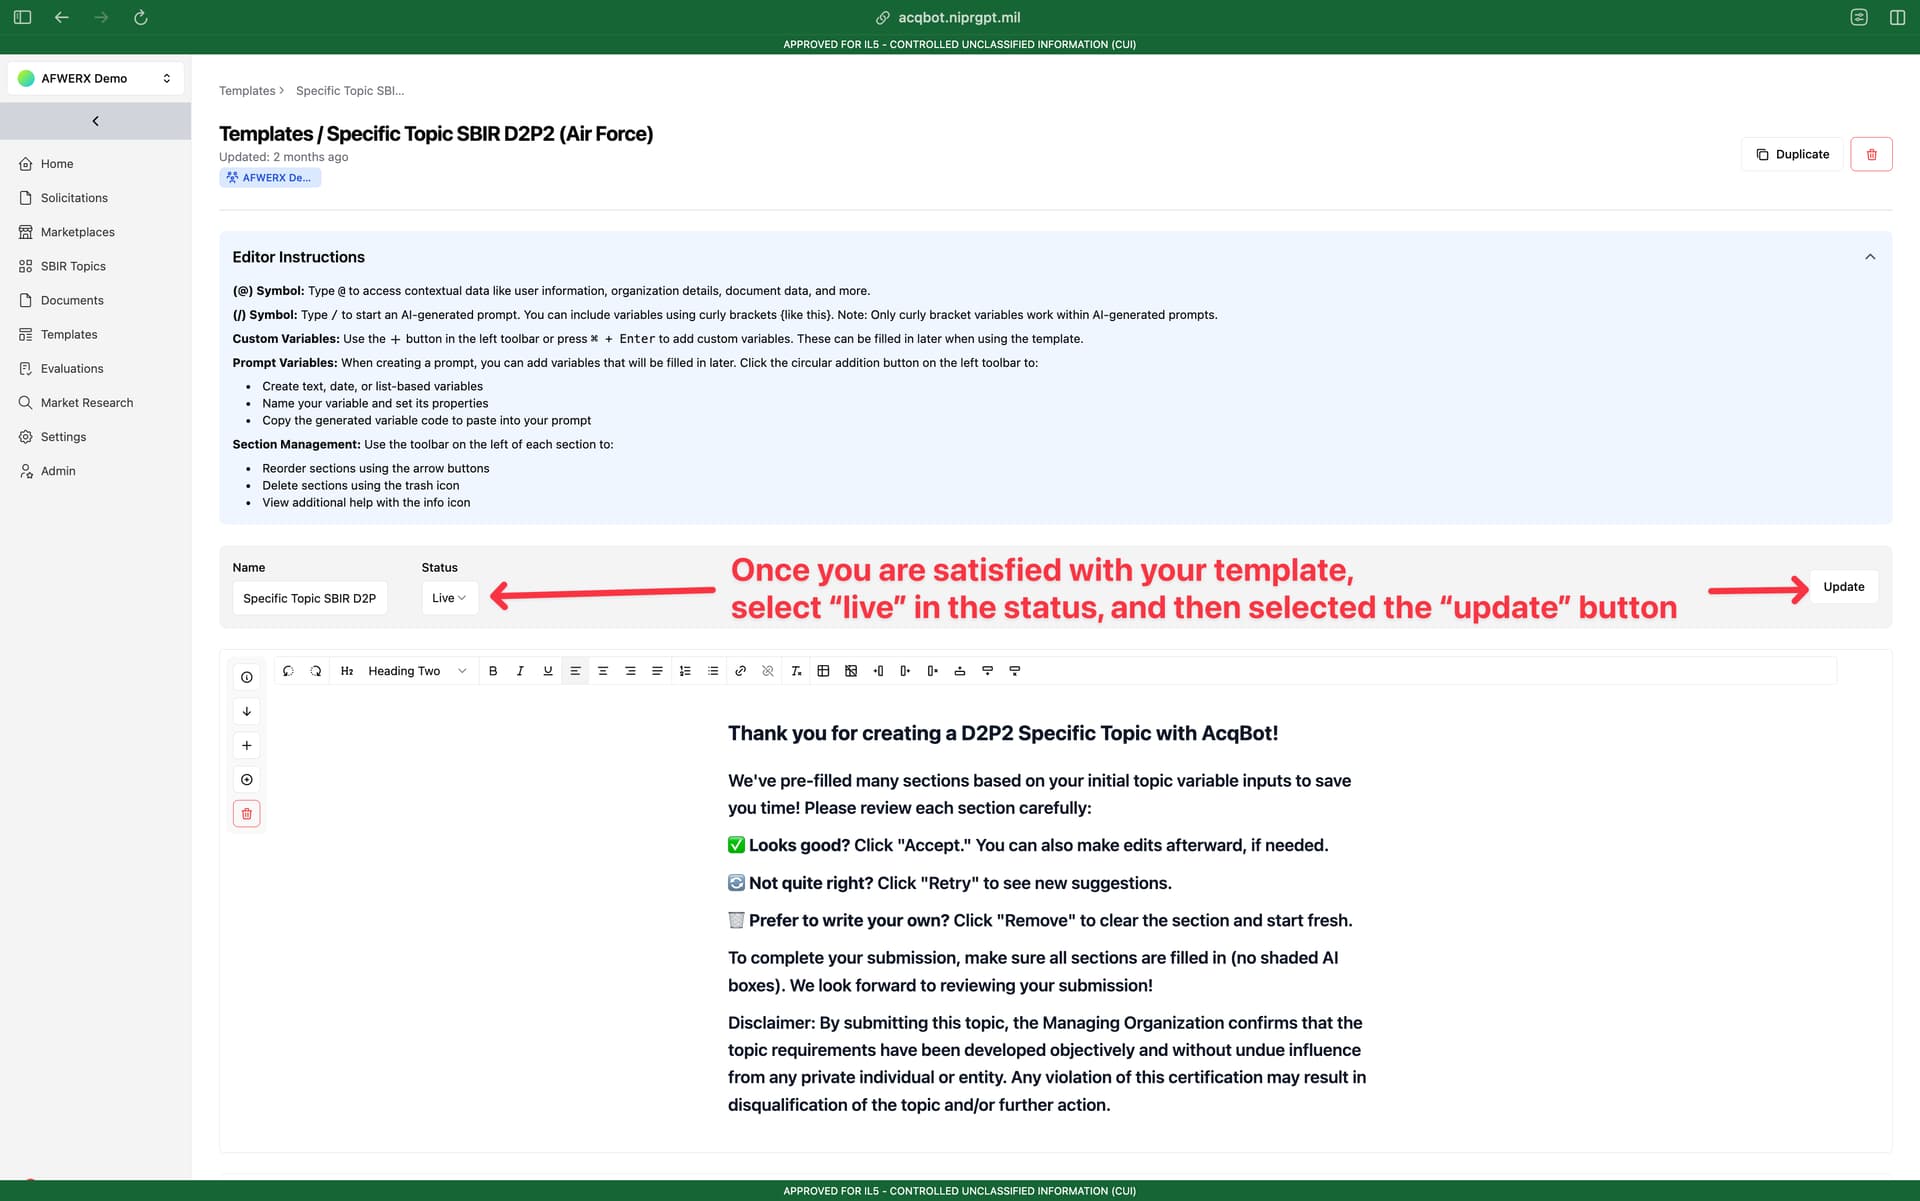Viewport: 1920px width, 1201px height.
Task: Toggle italic formatting
Action: pyautogui.click(x=520, y=671)
